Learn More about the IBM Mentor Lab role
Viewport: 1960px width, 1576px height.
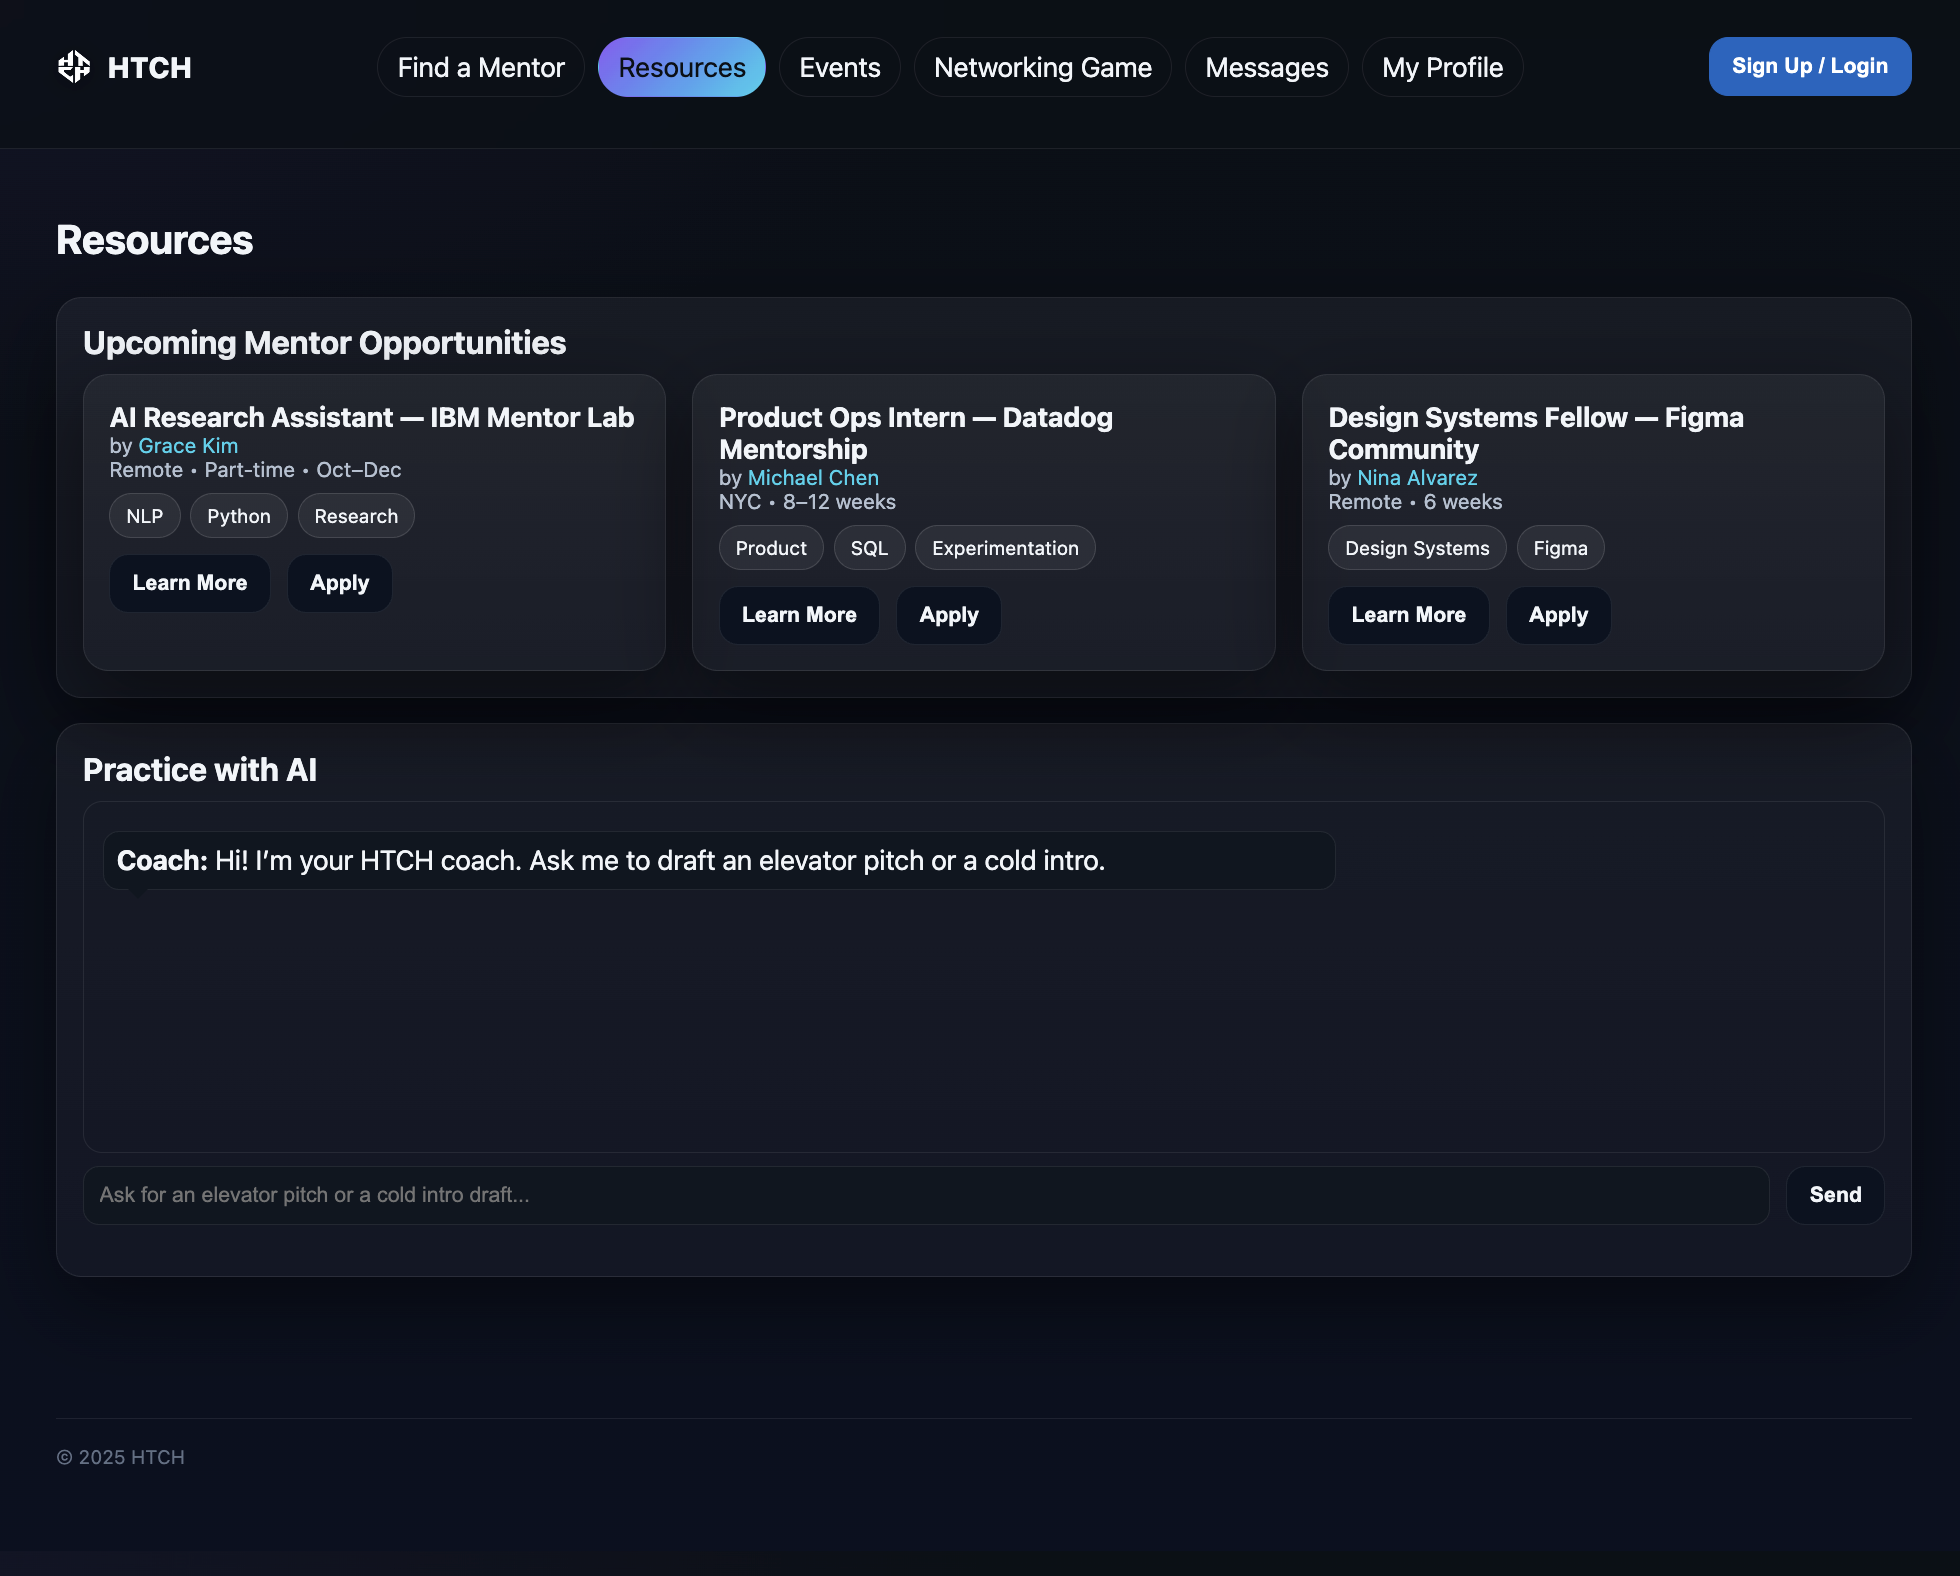[190, 583]
